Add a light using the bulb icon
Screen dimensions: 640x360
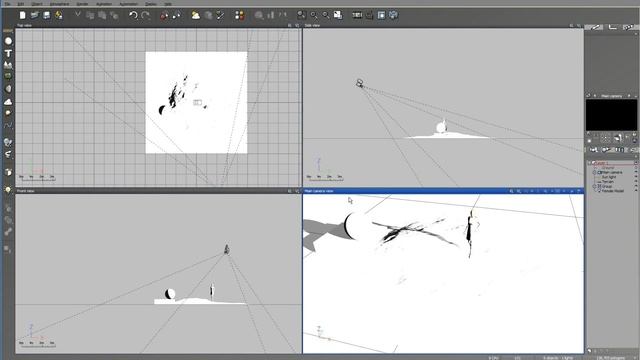click(8, 190)
